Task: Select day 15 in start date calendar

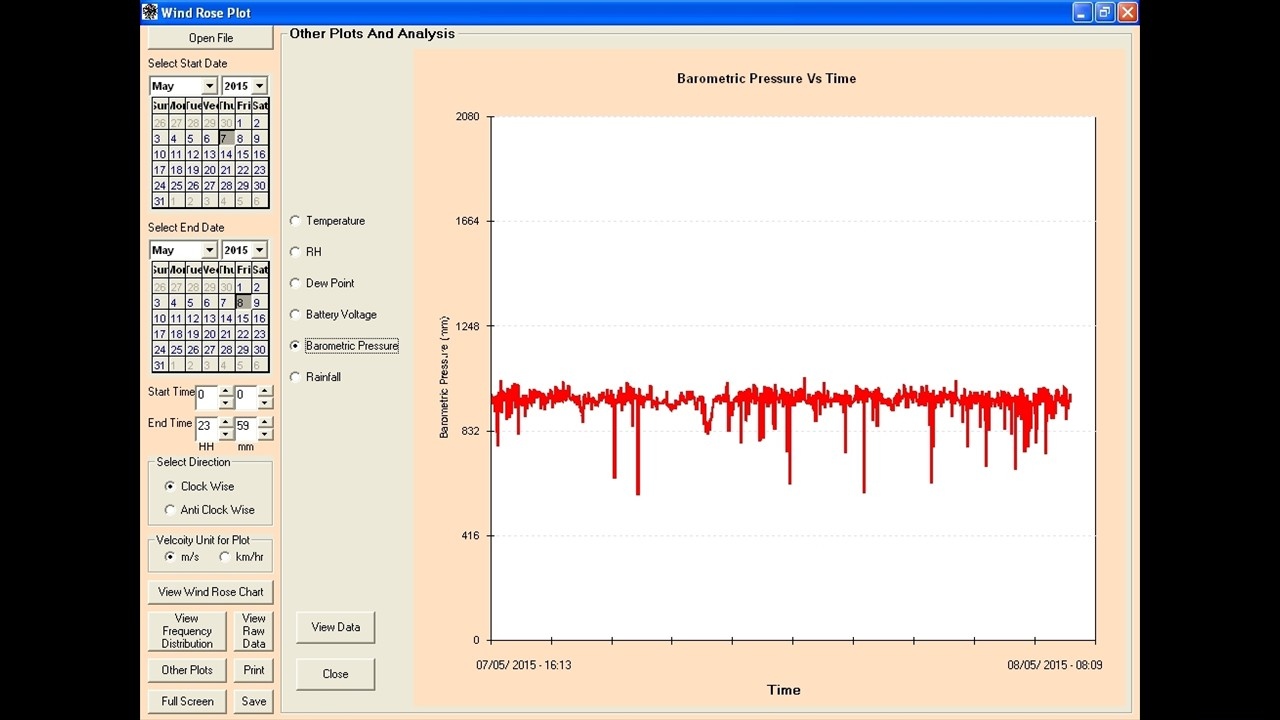Action: pyautogui.click(x=243, y=154)
